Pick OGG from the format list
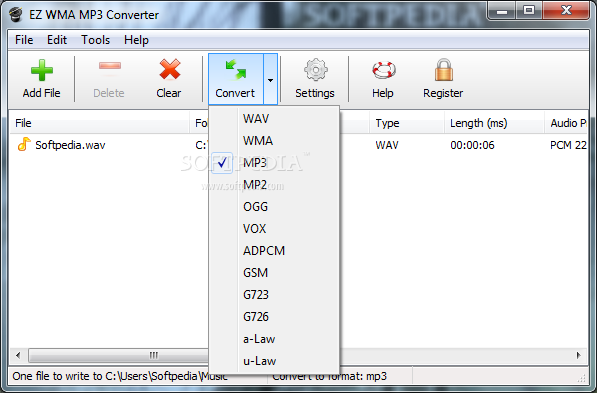The width and height of the screenshot is (597, 393). point(274,207)
